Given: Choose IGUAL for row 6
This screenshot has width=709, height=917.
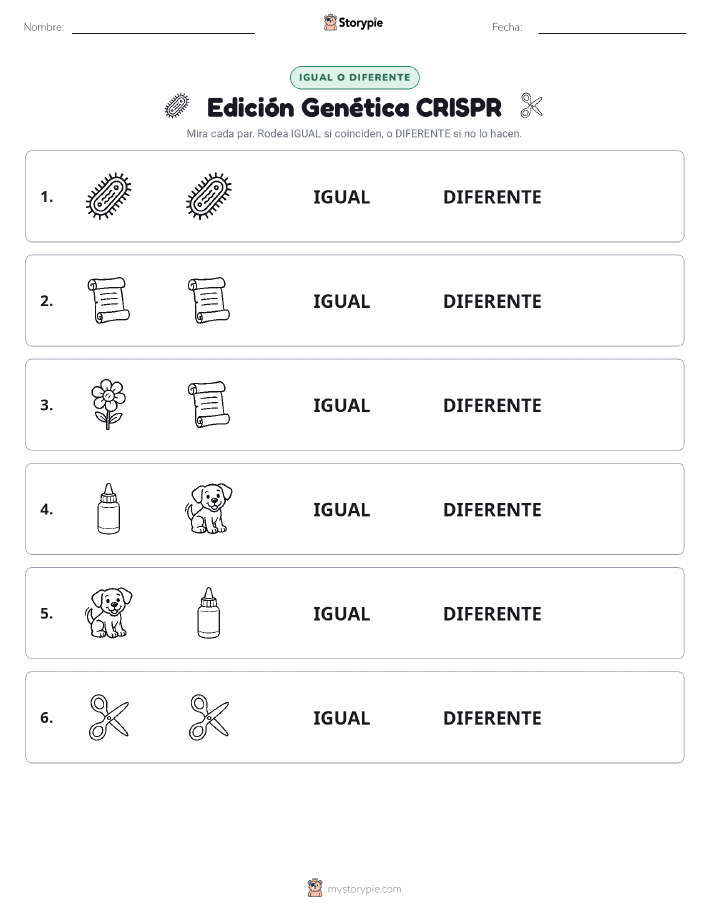Looking at the screenshot, I should pyautogui.click(x=342, y=718).
